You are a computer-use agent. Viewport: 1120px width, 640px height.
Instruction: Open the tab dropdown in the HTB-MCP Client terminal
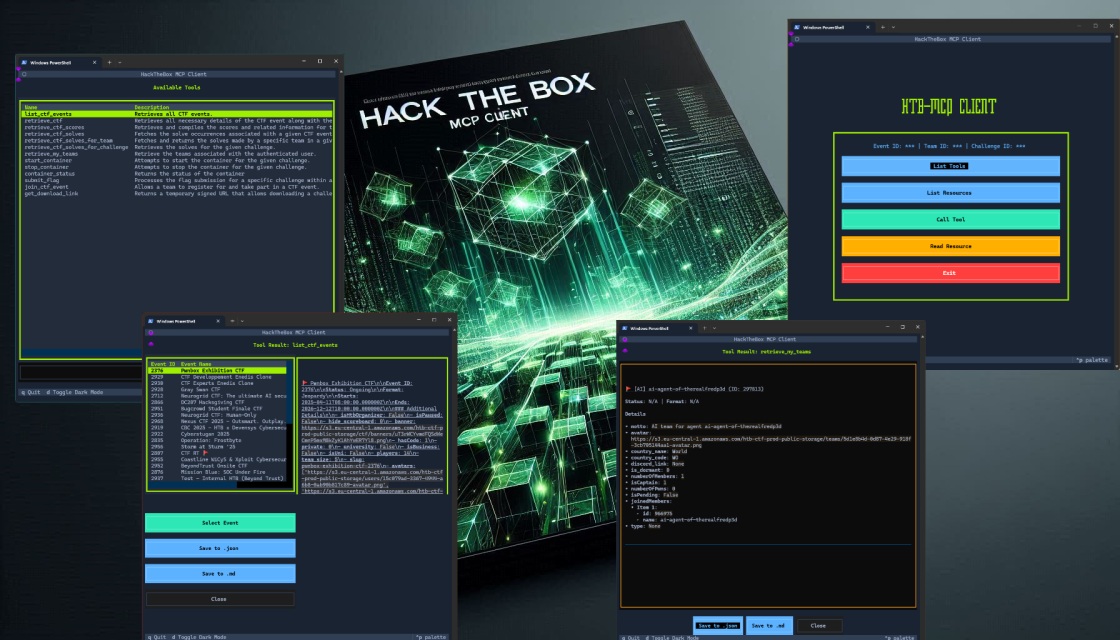tap(893, 28)
